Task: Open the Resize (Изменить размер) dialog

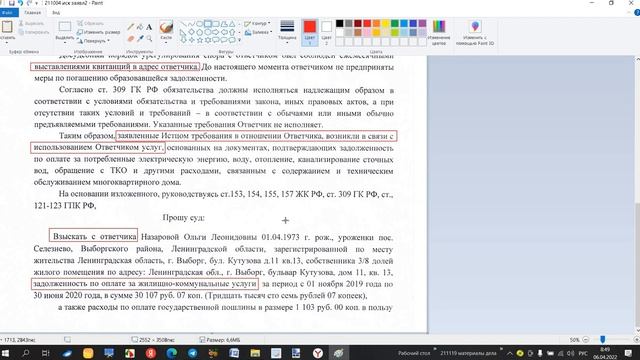Action: [99, 32]
